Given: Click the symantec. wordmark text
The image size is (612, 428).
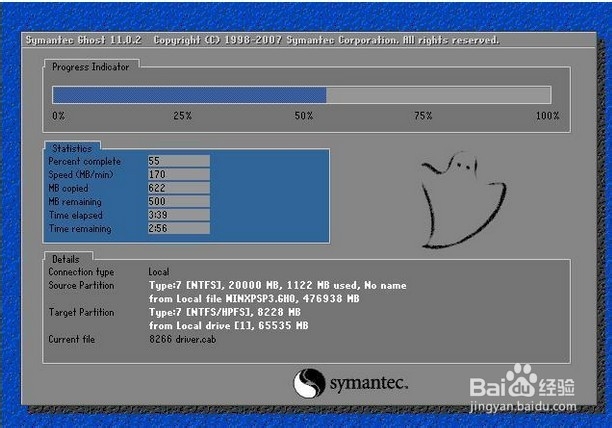Looking at the screenshot, I should click(369, 383).
